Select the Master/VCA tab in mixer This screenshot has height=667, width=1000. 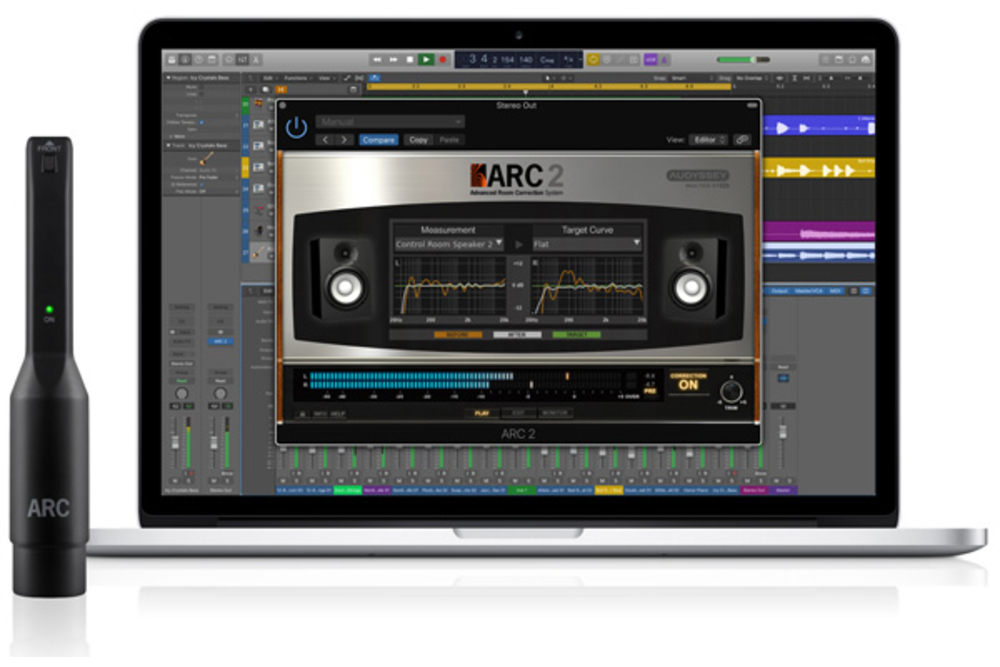(808, 291)
